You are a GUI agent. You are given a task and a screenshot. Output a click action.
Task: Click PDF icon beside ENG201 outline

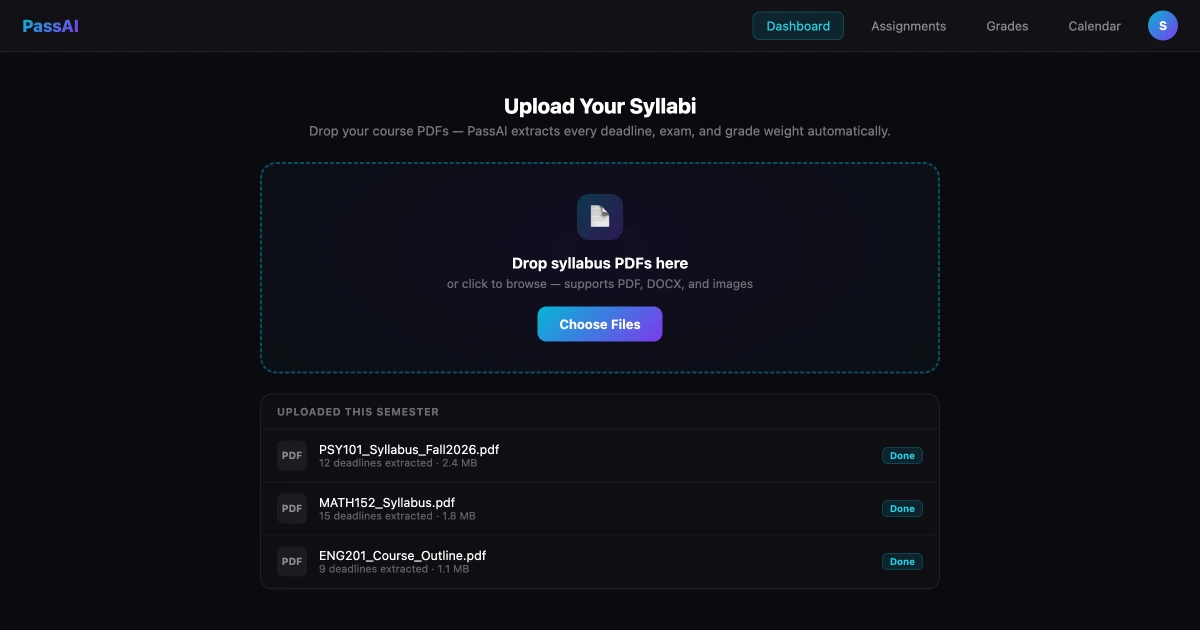(292, 561)
